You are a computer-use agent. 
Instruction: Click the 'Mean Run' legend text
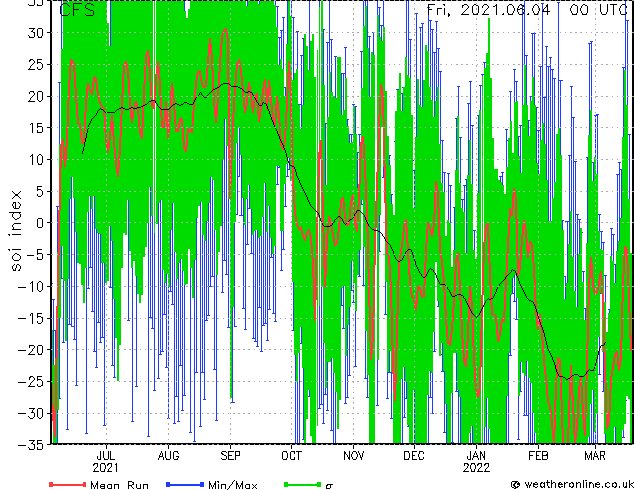[119, 485]
